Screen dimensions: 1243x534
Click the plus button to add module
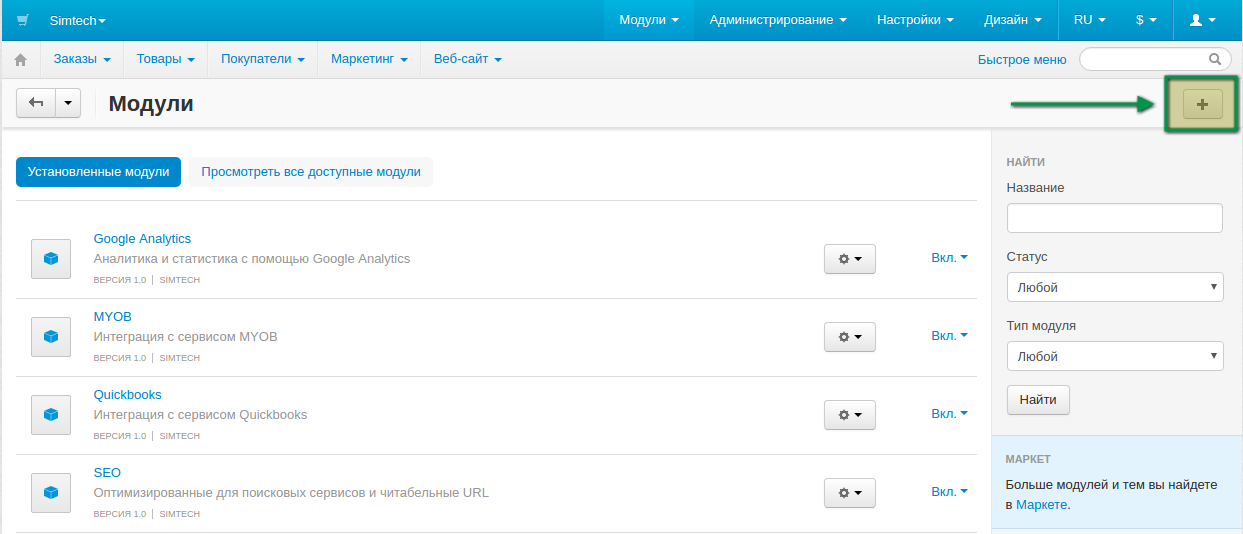pos(1203,104)
